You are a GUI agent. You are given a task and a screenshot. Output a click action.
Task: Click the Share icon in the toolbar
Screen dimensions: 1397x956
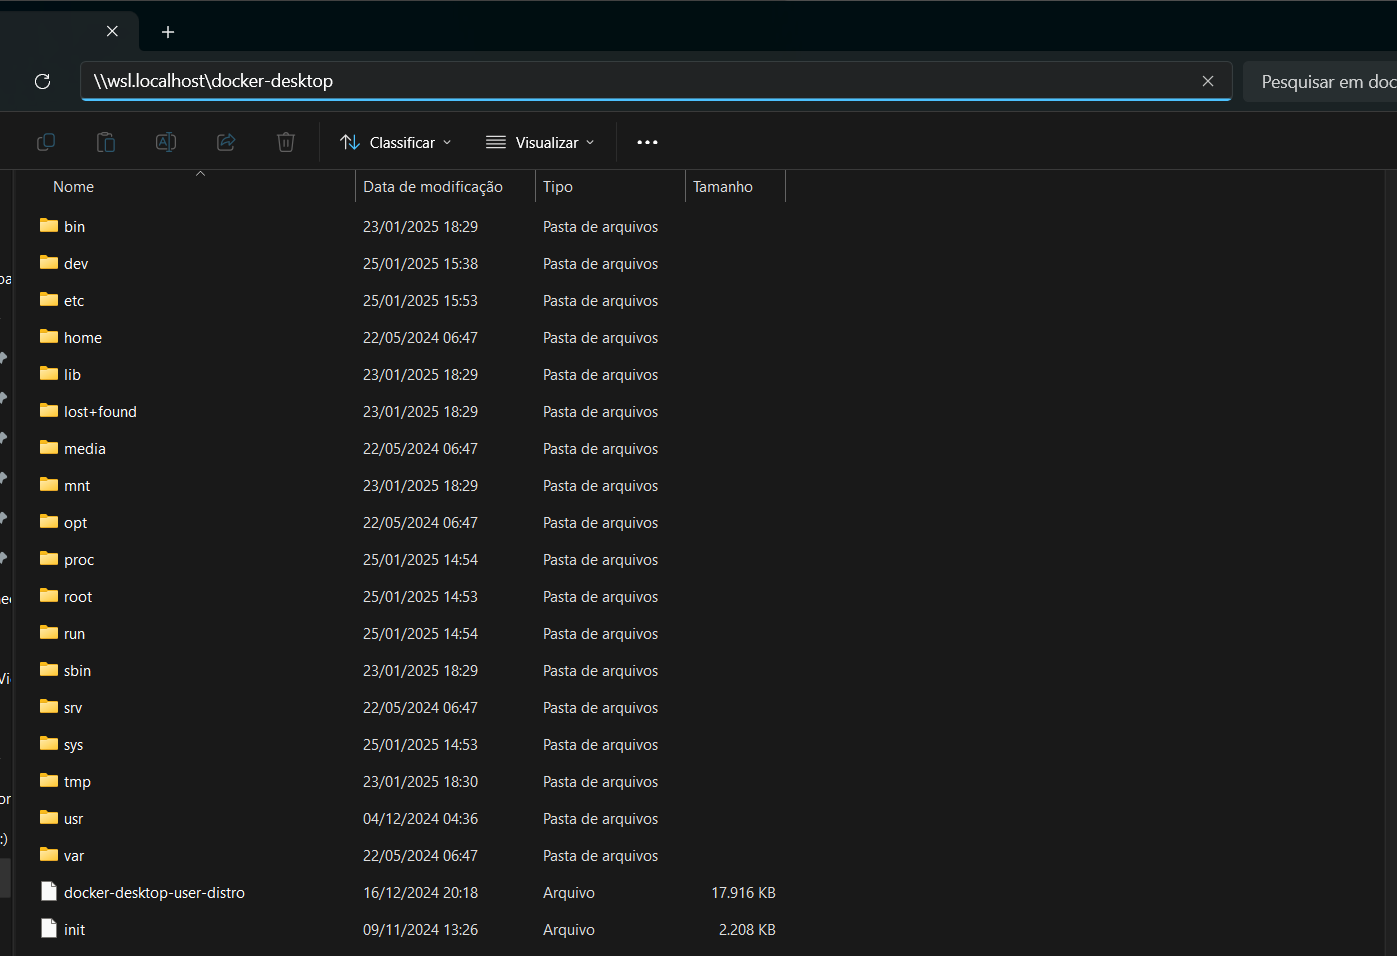tap(226, 142)
